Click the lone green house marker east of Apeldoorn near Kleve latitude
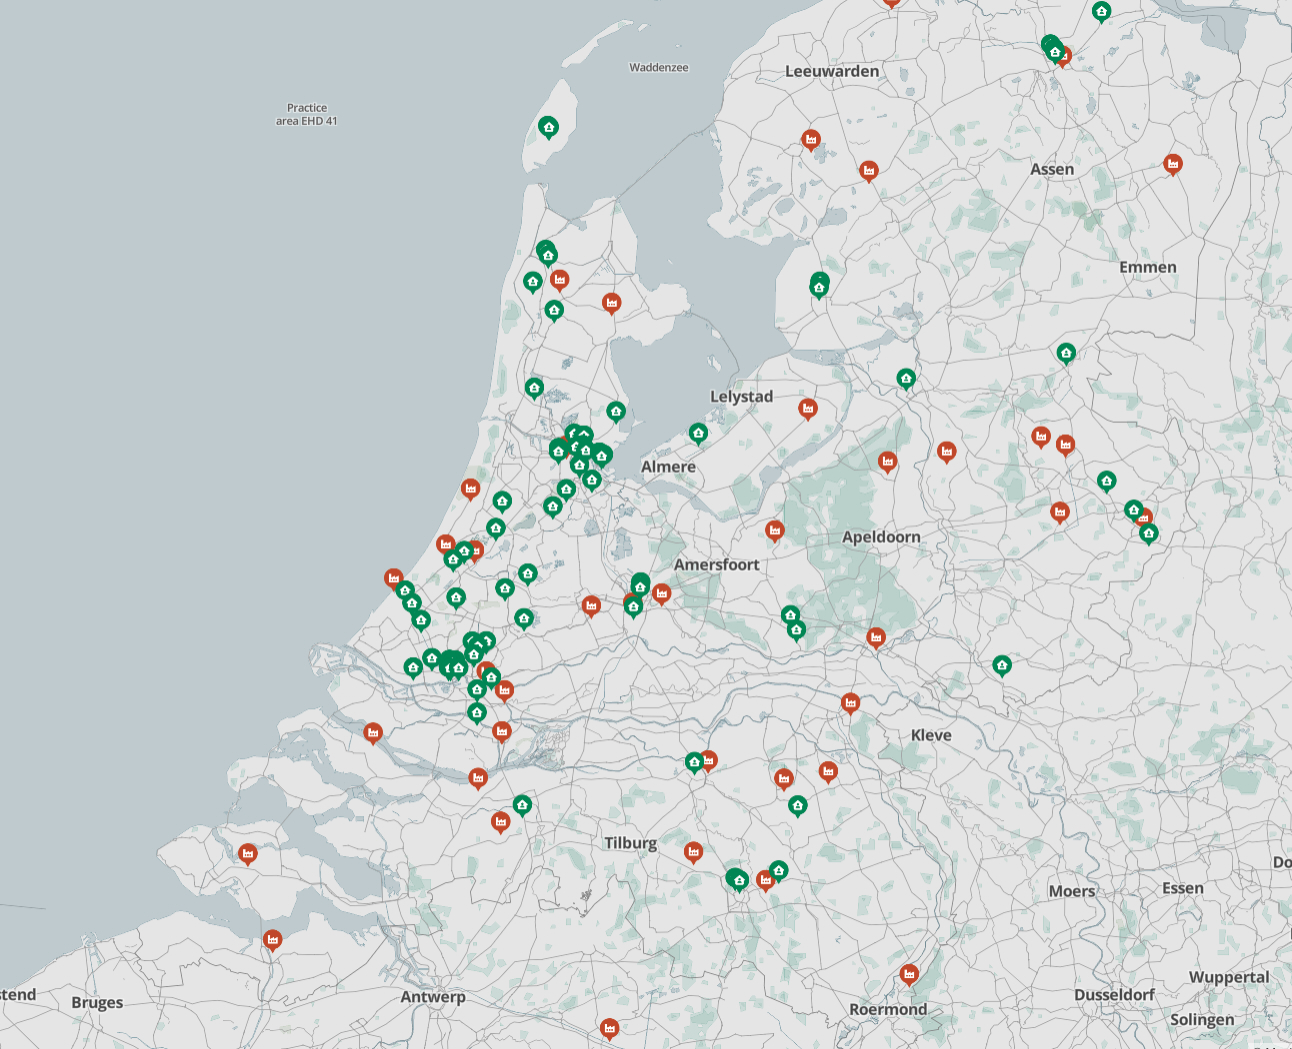The height and width of the screenshot is (1049, 1292). point(1002,665)
